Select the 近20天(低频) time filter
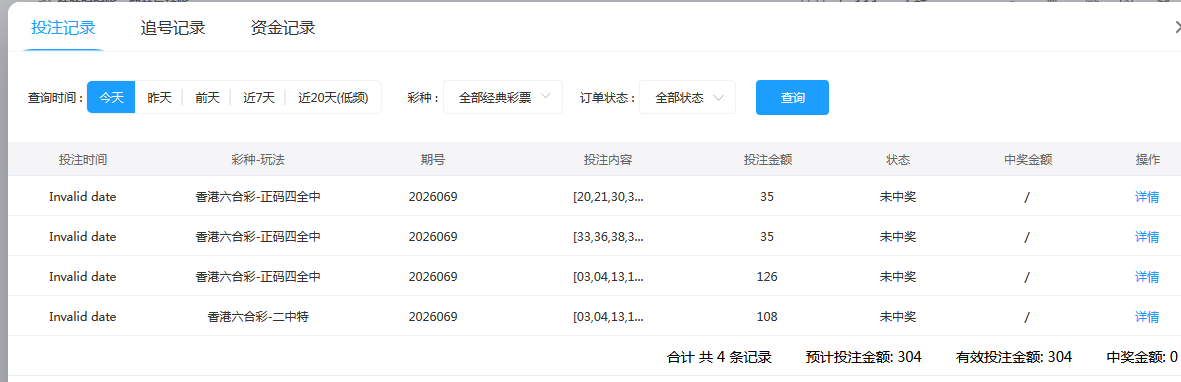Screen dimensions: 1181x382 (333, 97)
